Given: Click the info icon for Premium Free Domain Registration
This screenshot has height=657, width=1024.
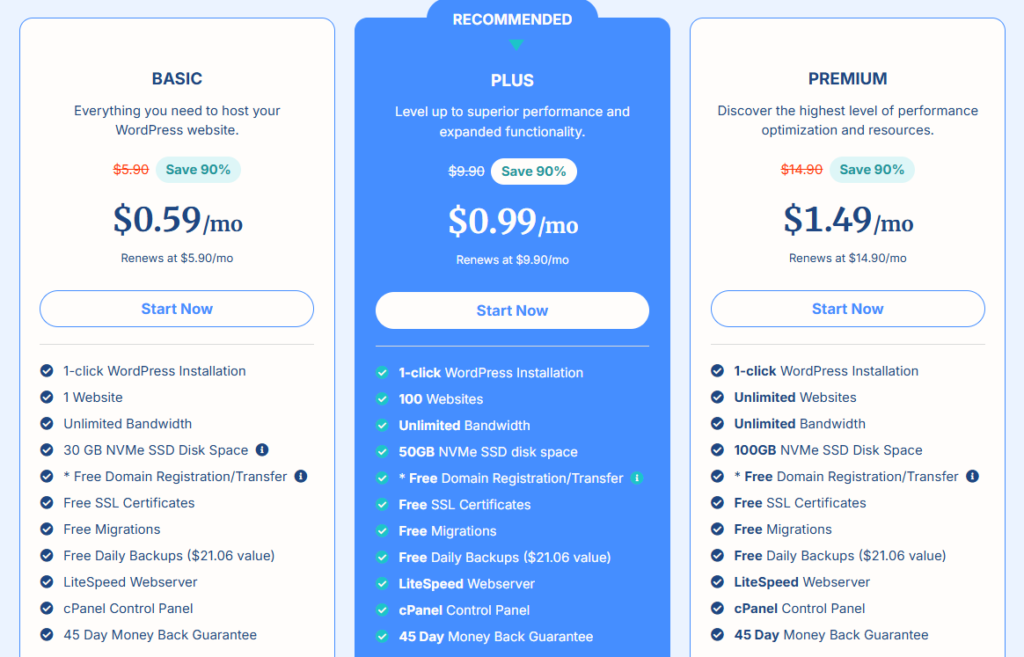Looking at the screenshot, I should tap(972, 476).
